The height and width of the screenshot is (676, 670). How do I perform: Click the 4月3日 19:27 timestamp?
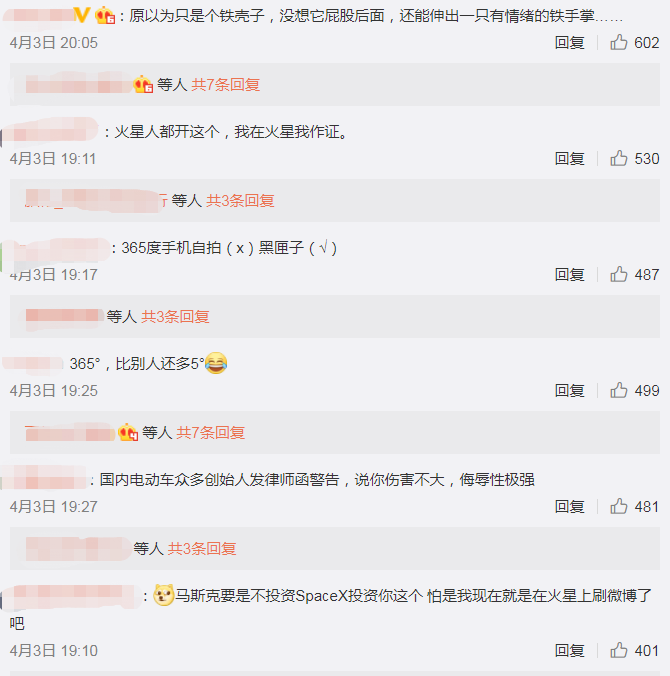click(x=54, y=507)
